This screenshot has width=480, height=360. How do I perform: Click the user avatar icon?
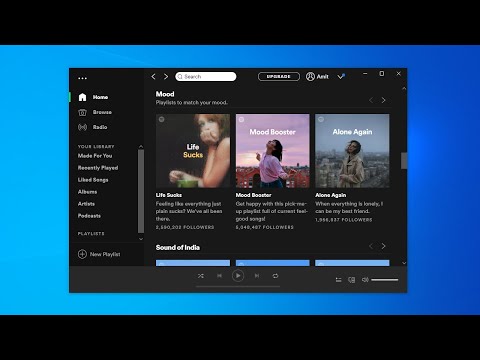[310, 77]
